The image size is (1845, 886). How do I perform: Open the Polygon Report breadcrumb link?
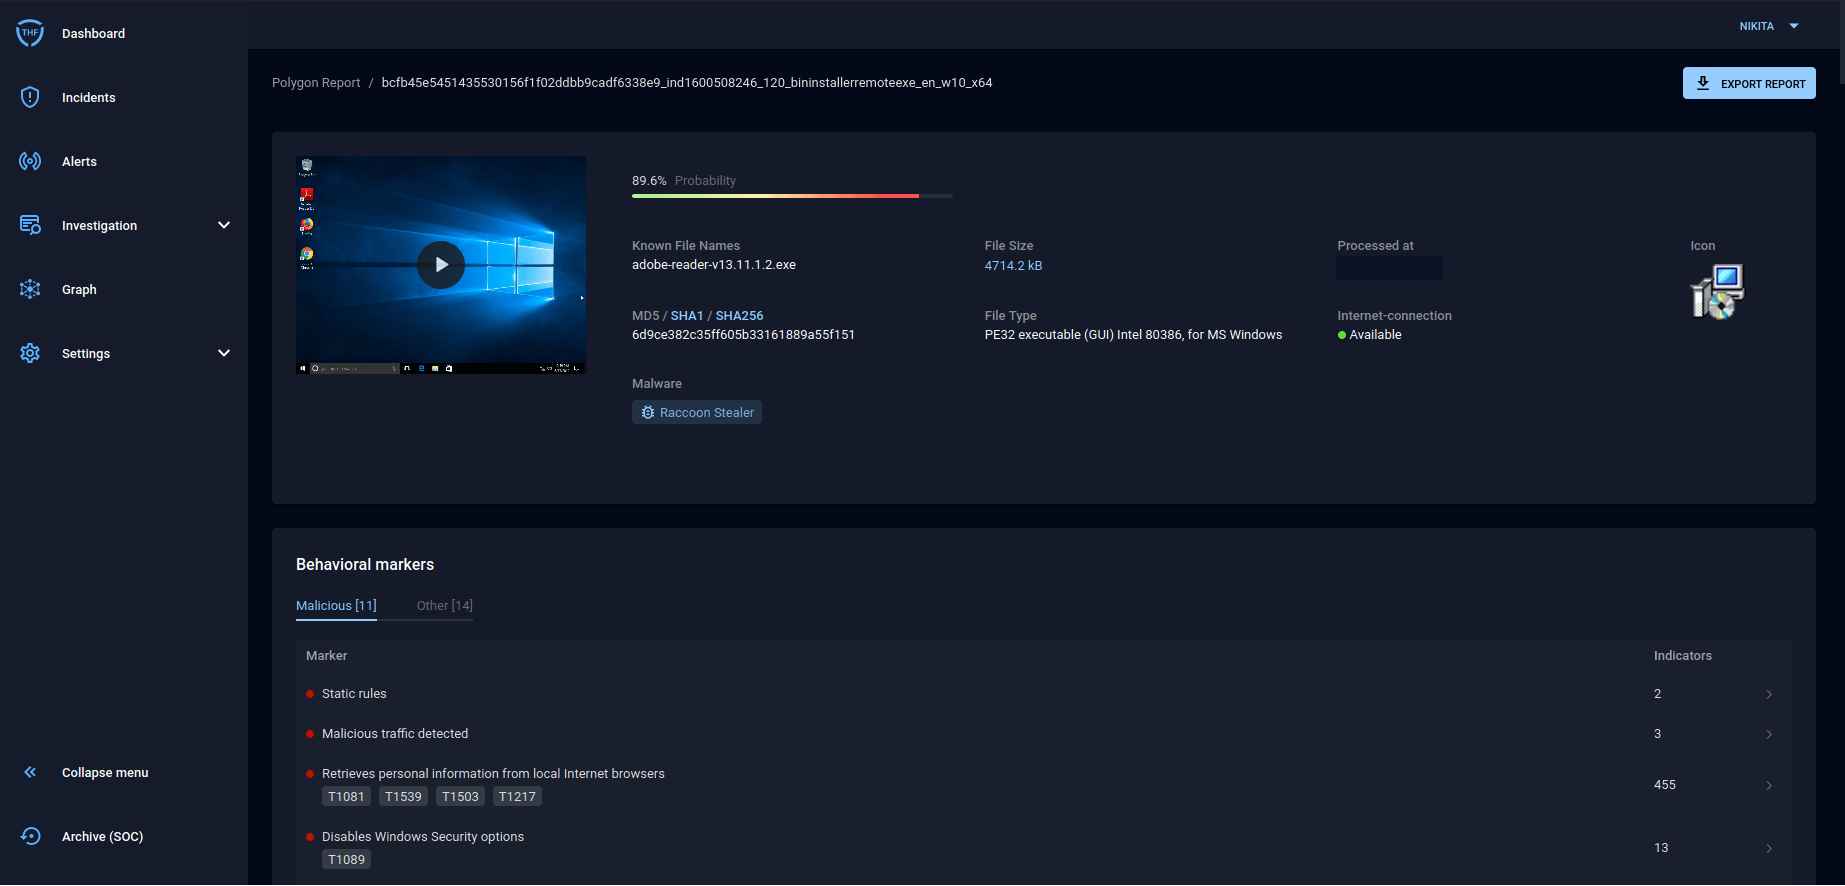coord(316,83)
